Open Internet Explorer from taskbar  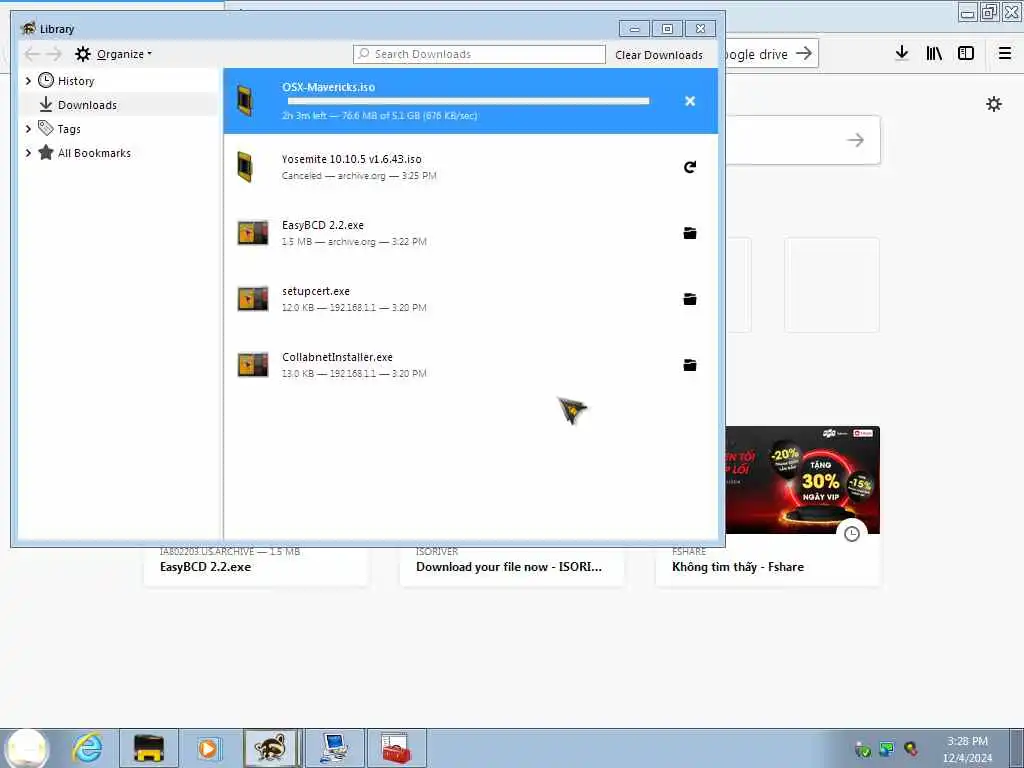[88, 748]
